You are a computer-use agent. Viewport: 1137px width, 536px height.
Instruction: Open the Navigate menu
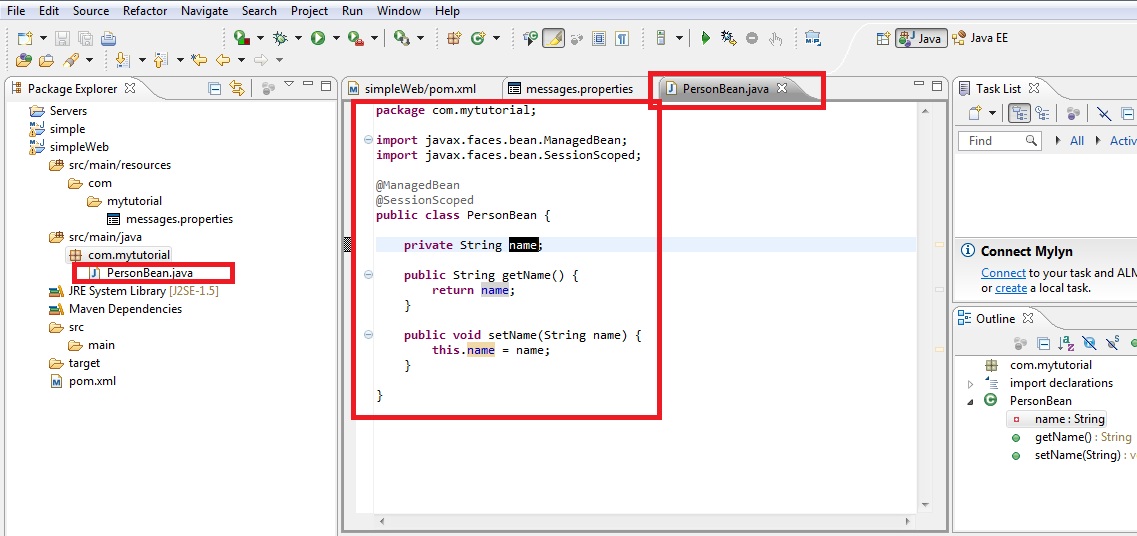(x=204, y=11)
